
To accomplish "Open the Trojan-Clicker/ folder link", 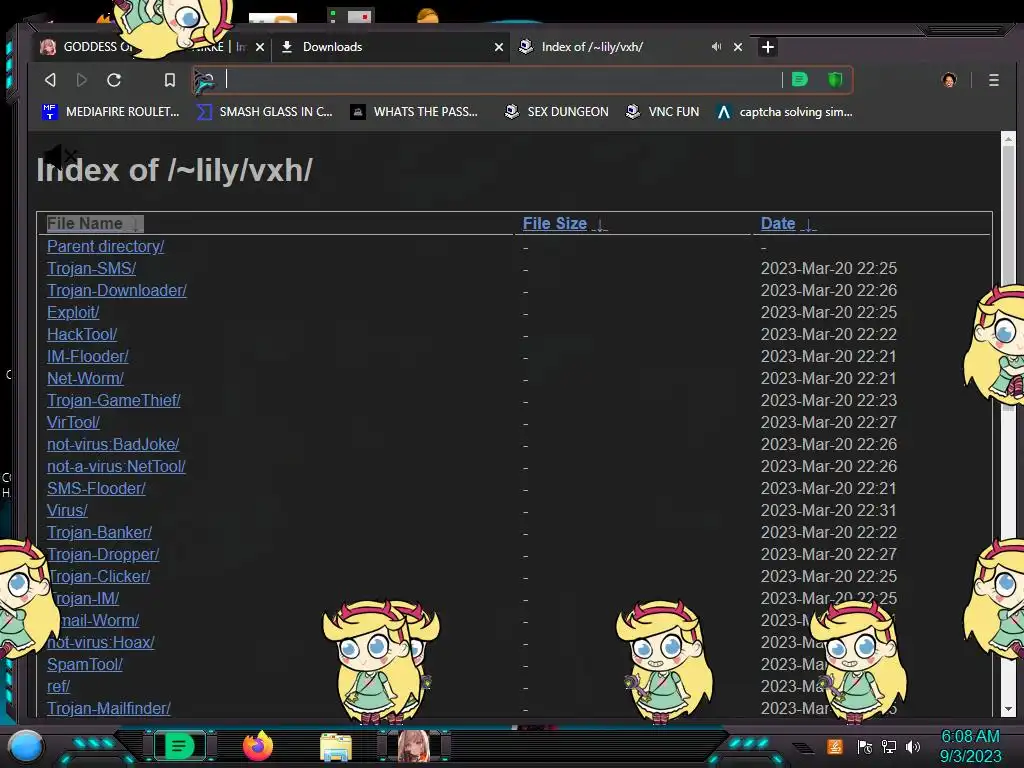I will pos(99,577).
